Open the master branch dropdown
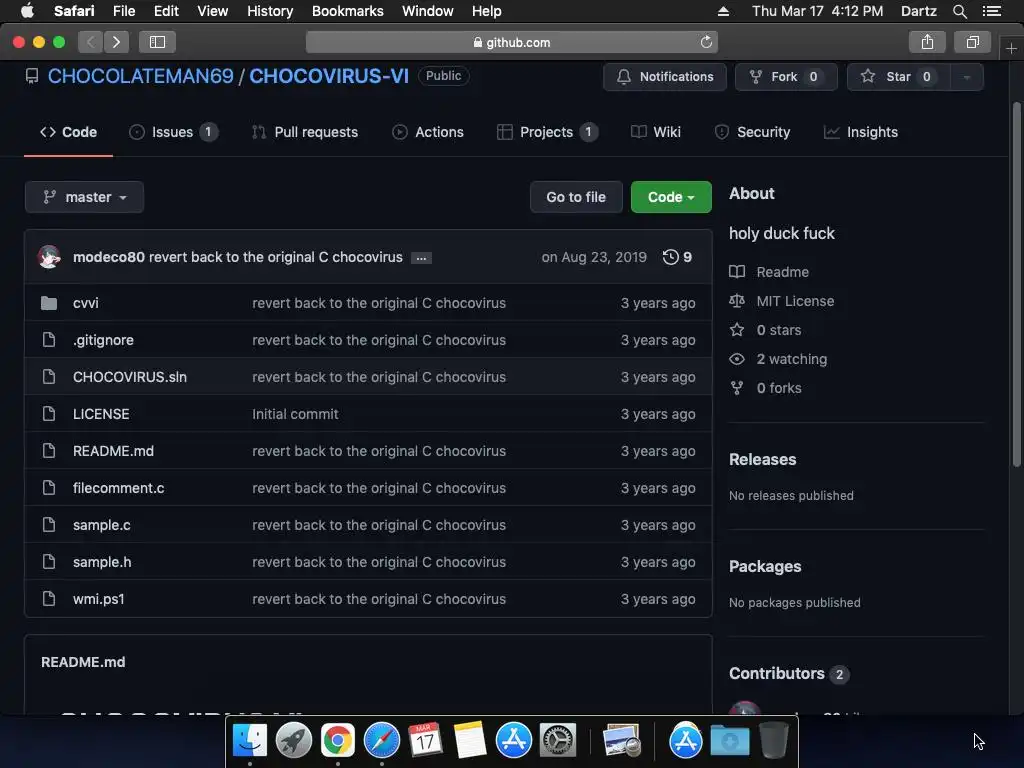The height and width of the screenshot is (768, 1024). [x=84, y=197]
